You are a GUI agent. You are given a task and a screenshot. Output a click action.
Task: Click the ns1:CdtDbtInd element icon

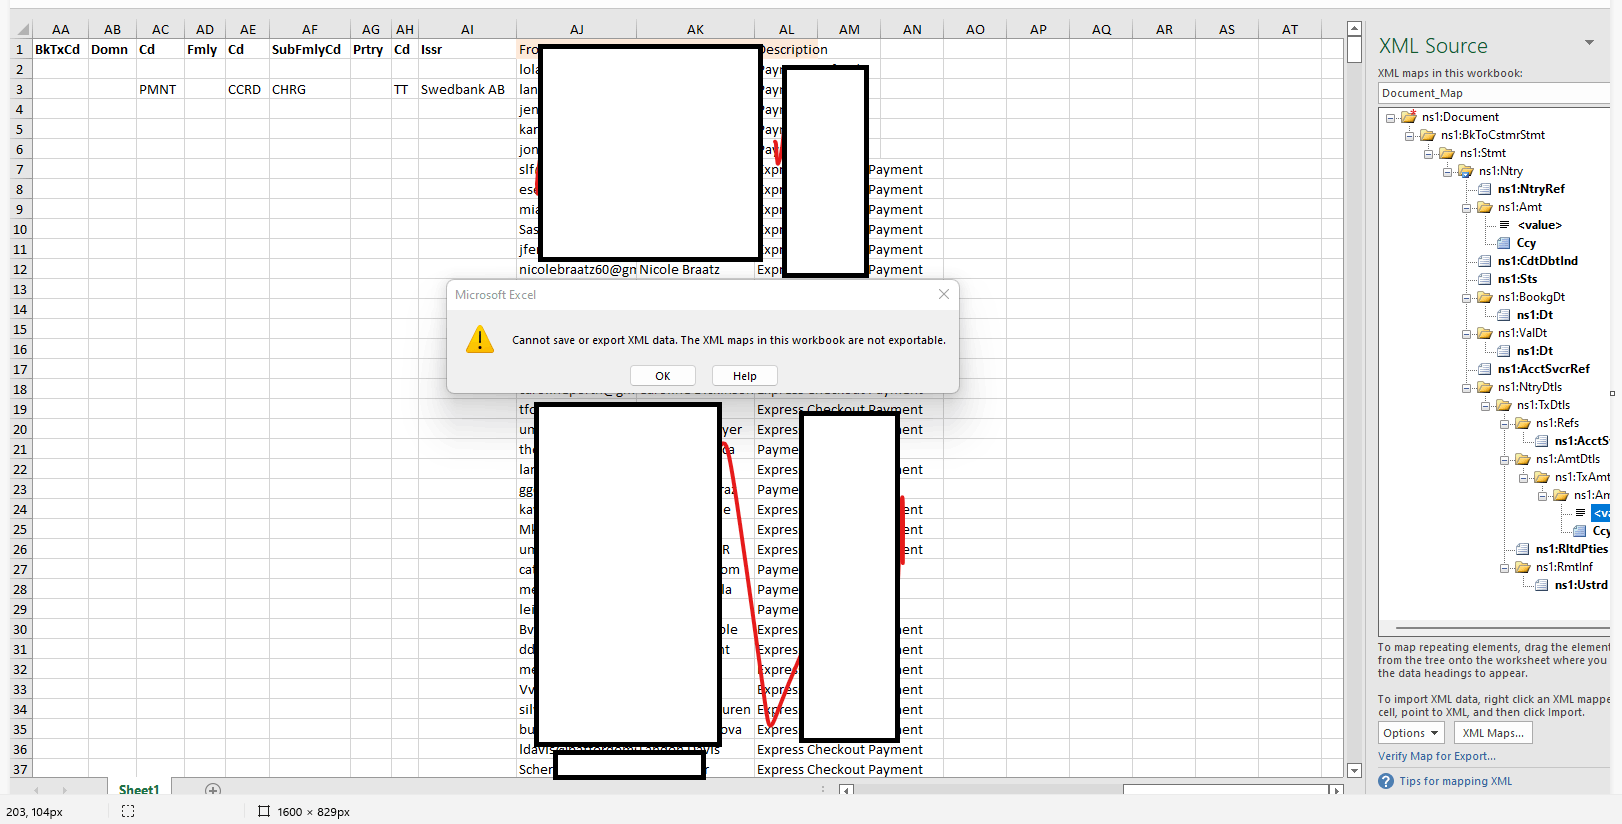pos(1485,261)
